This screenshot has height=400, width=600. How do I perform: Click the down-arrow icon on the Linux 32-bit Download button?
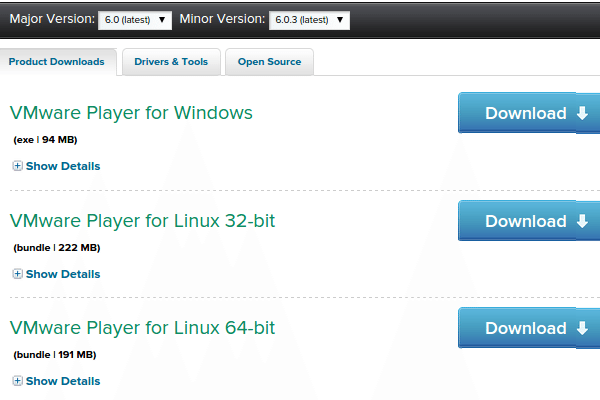pyautogui.click(x=583, y=221)
